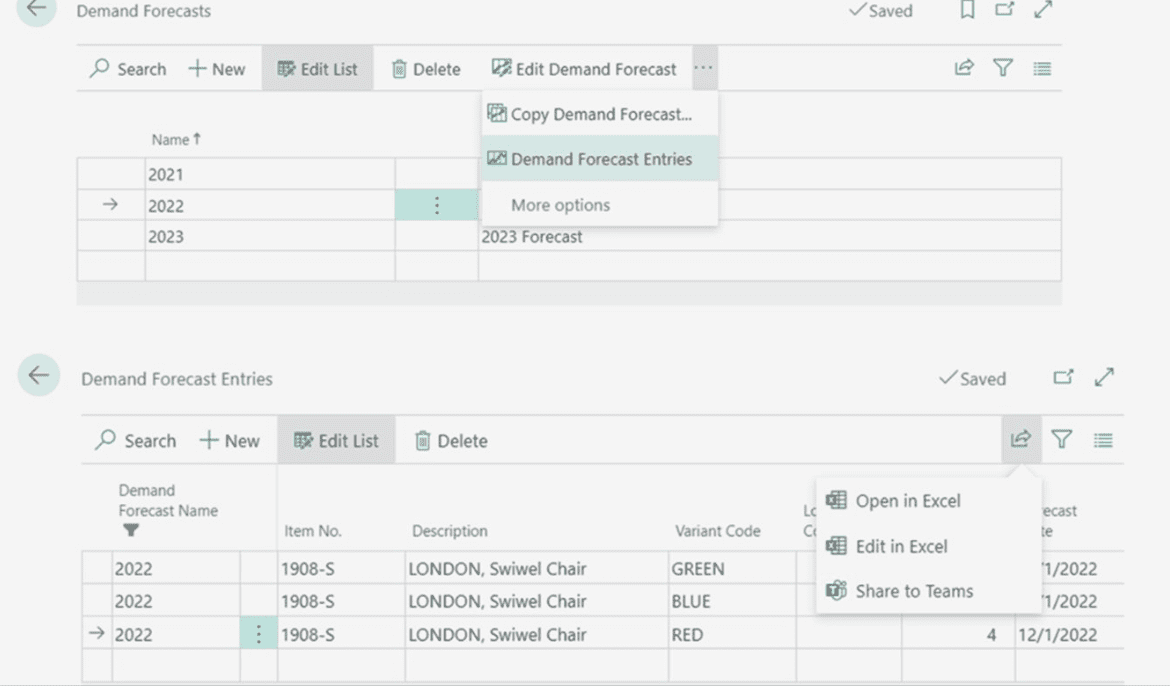Expand Demand Forecast Entries page to full screen
The width and height of the screenshot is (1170, 686).
click(x=1104, y=378)
